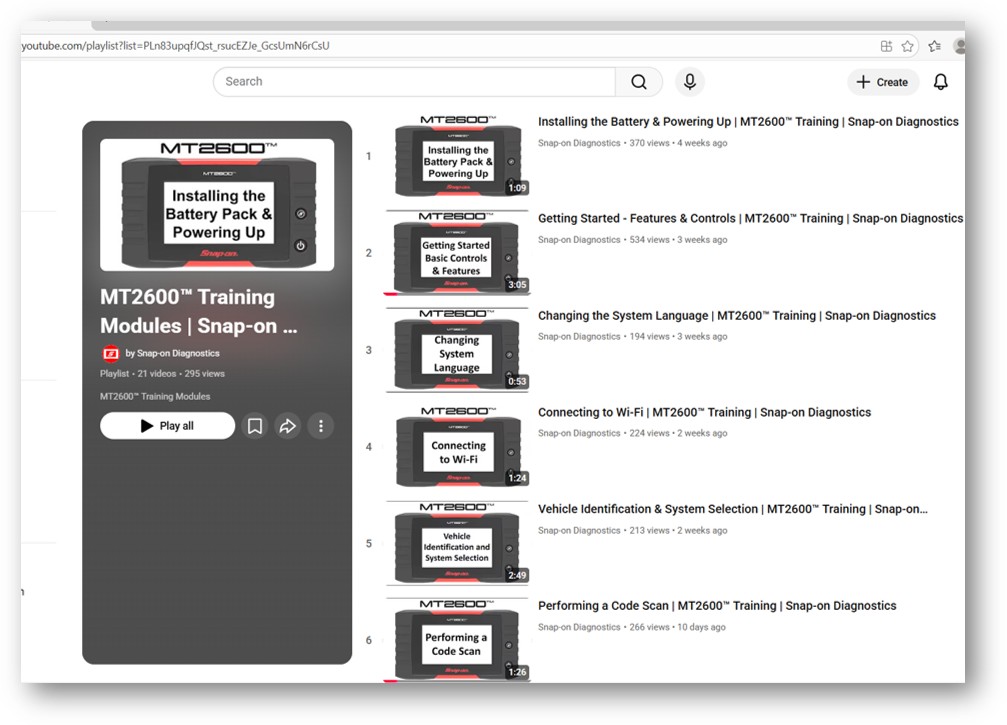Open the notifications bell

940,82
